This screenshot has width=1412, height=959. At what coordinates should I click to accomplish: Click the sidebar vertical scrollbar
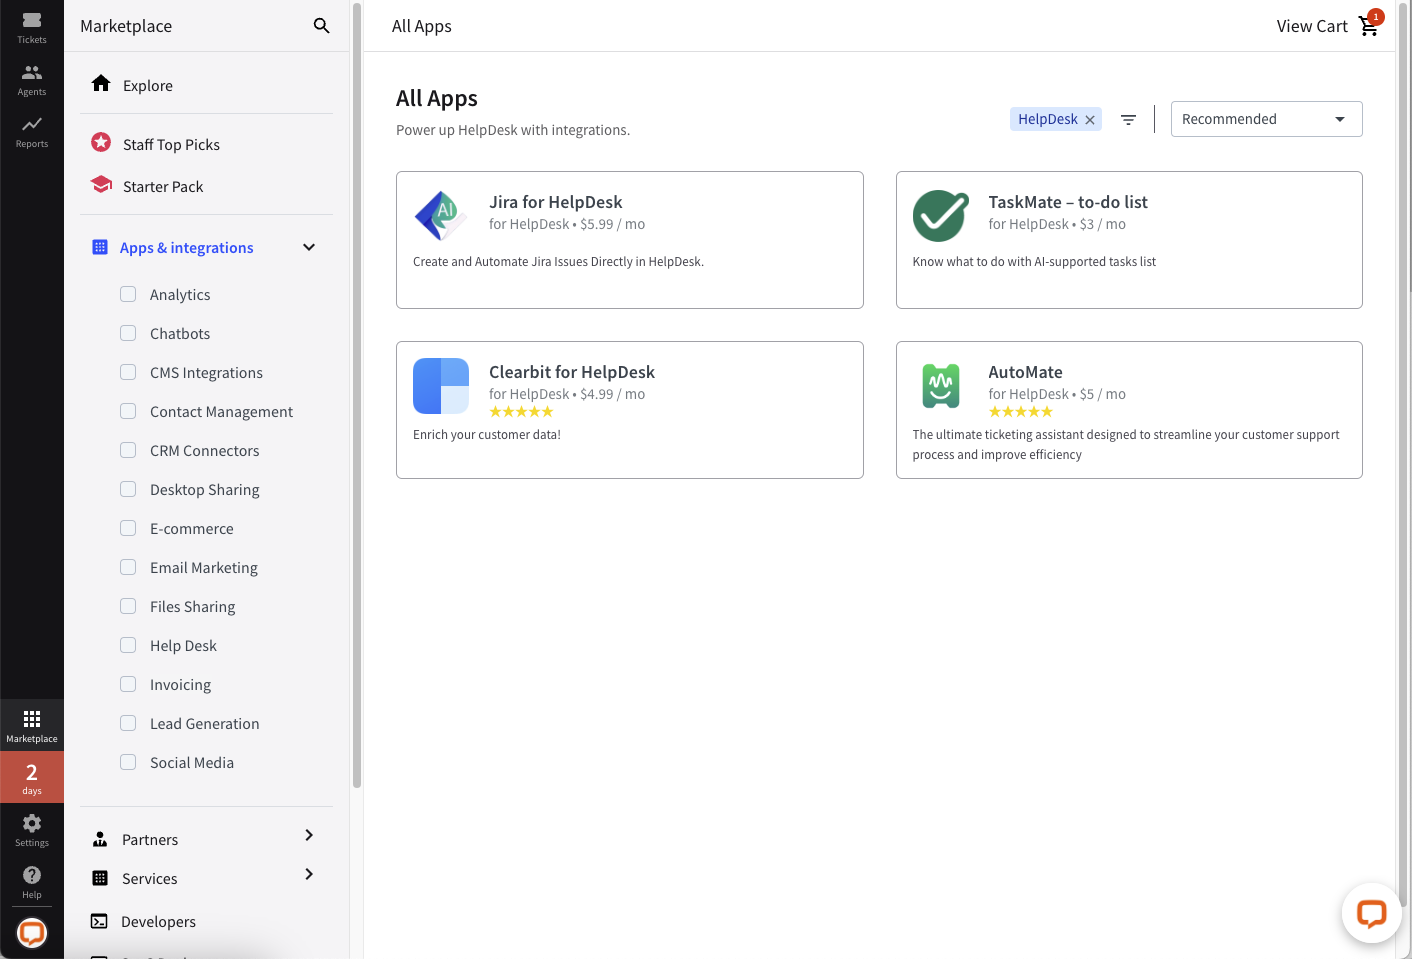coord(357,395)
